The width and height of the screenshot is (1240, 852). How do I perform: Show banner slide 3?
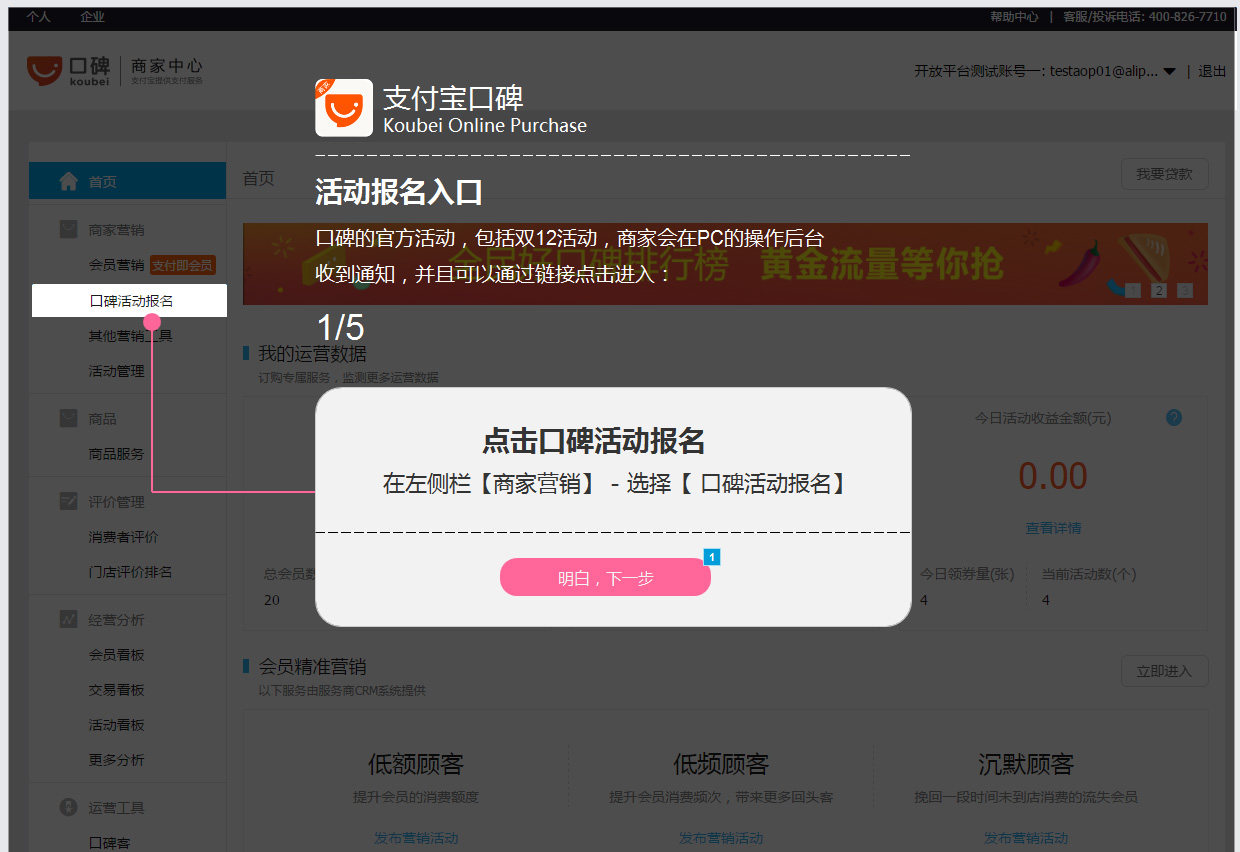[1185, 291]
